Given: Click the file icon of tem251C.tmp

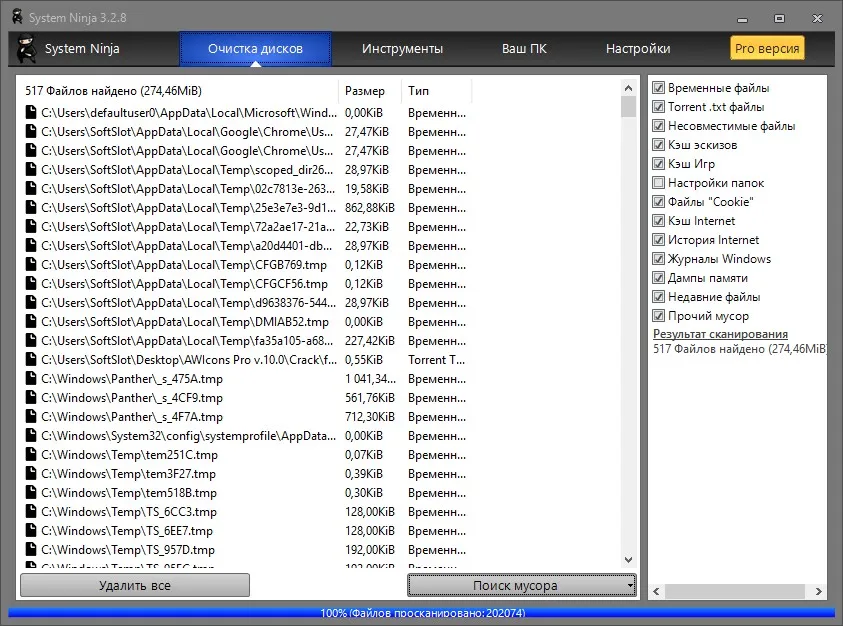Looking at the screenshot, I should tap(31, 454).
